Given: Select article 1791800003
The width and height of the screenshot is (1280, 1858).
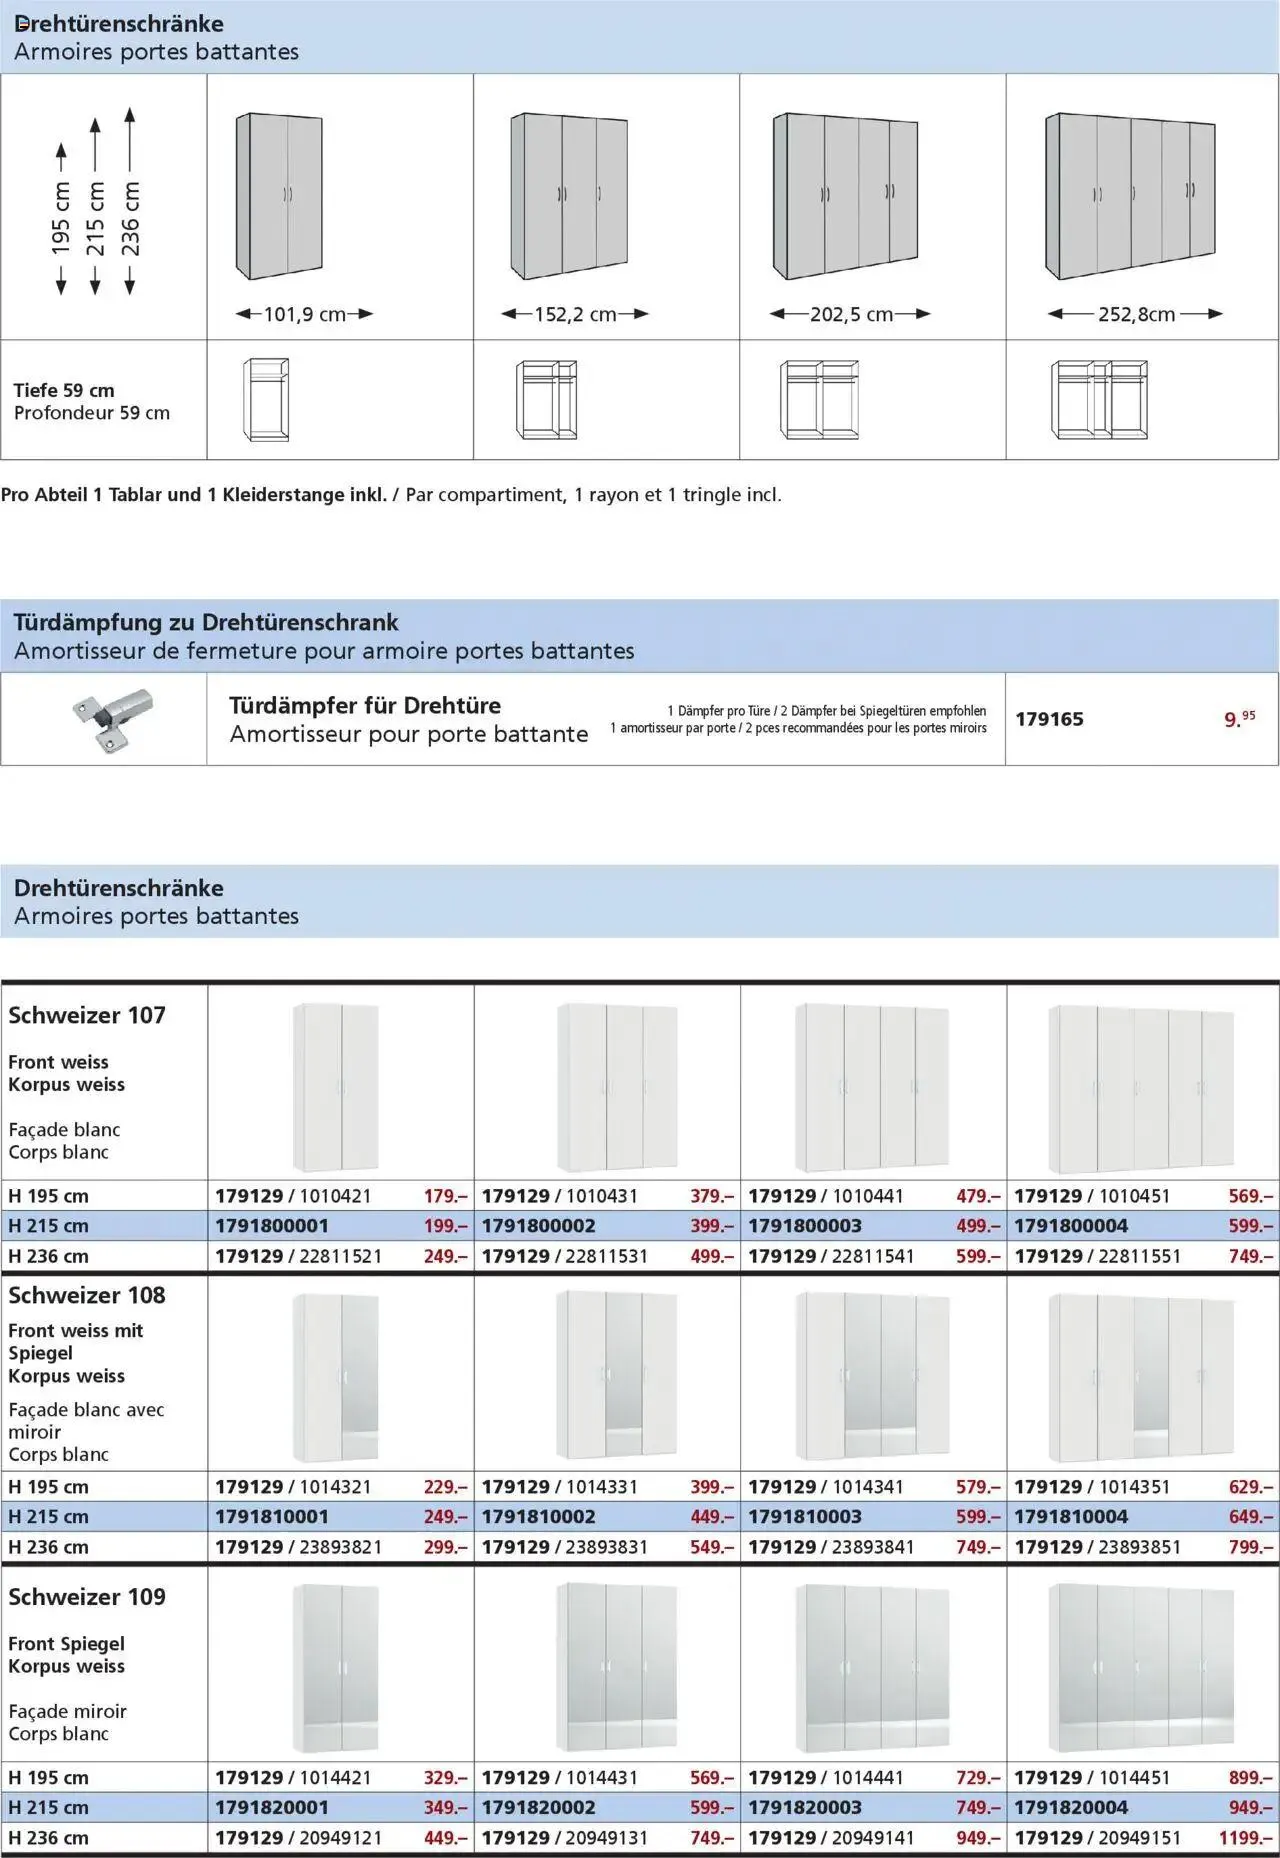Looking at the screenshot, I should [805, 1226].
